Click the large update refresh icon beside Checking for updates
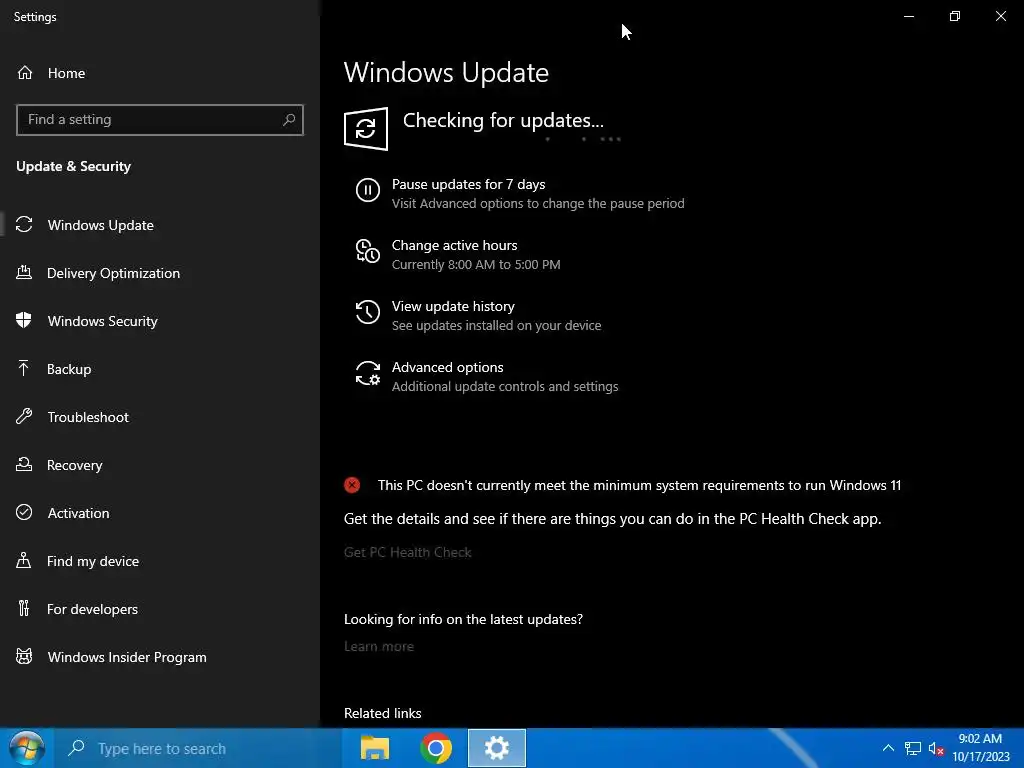1024x768 pixels. pyautogui.click(x=366, y=129)
